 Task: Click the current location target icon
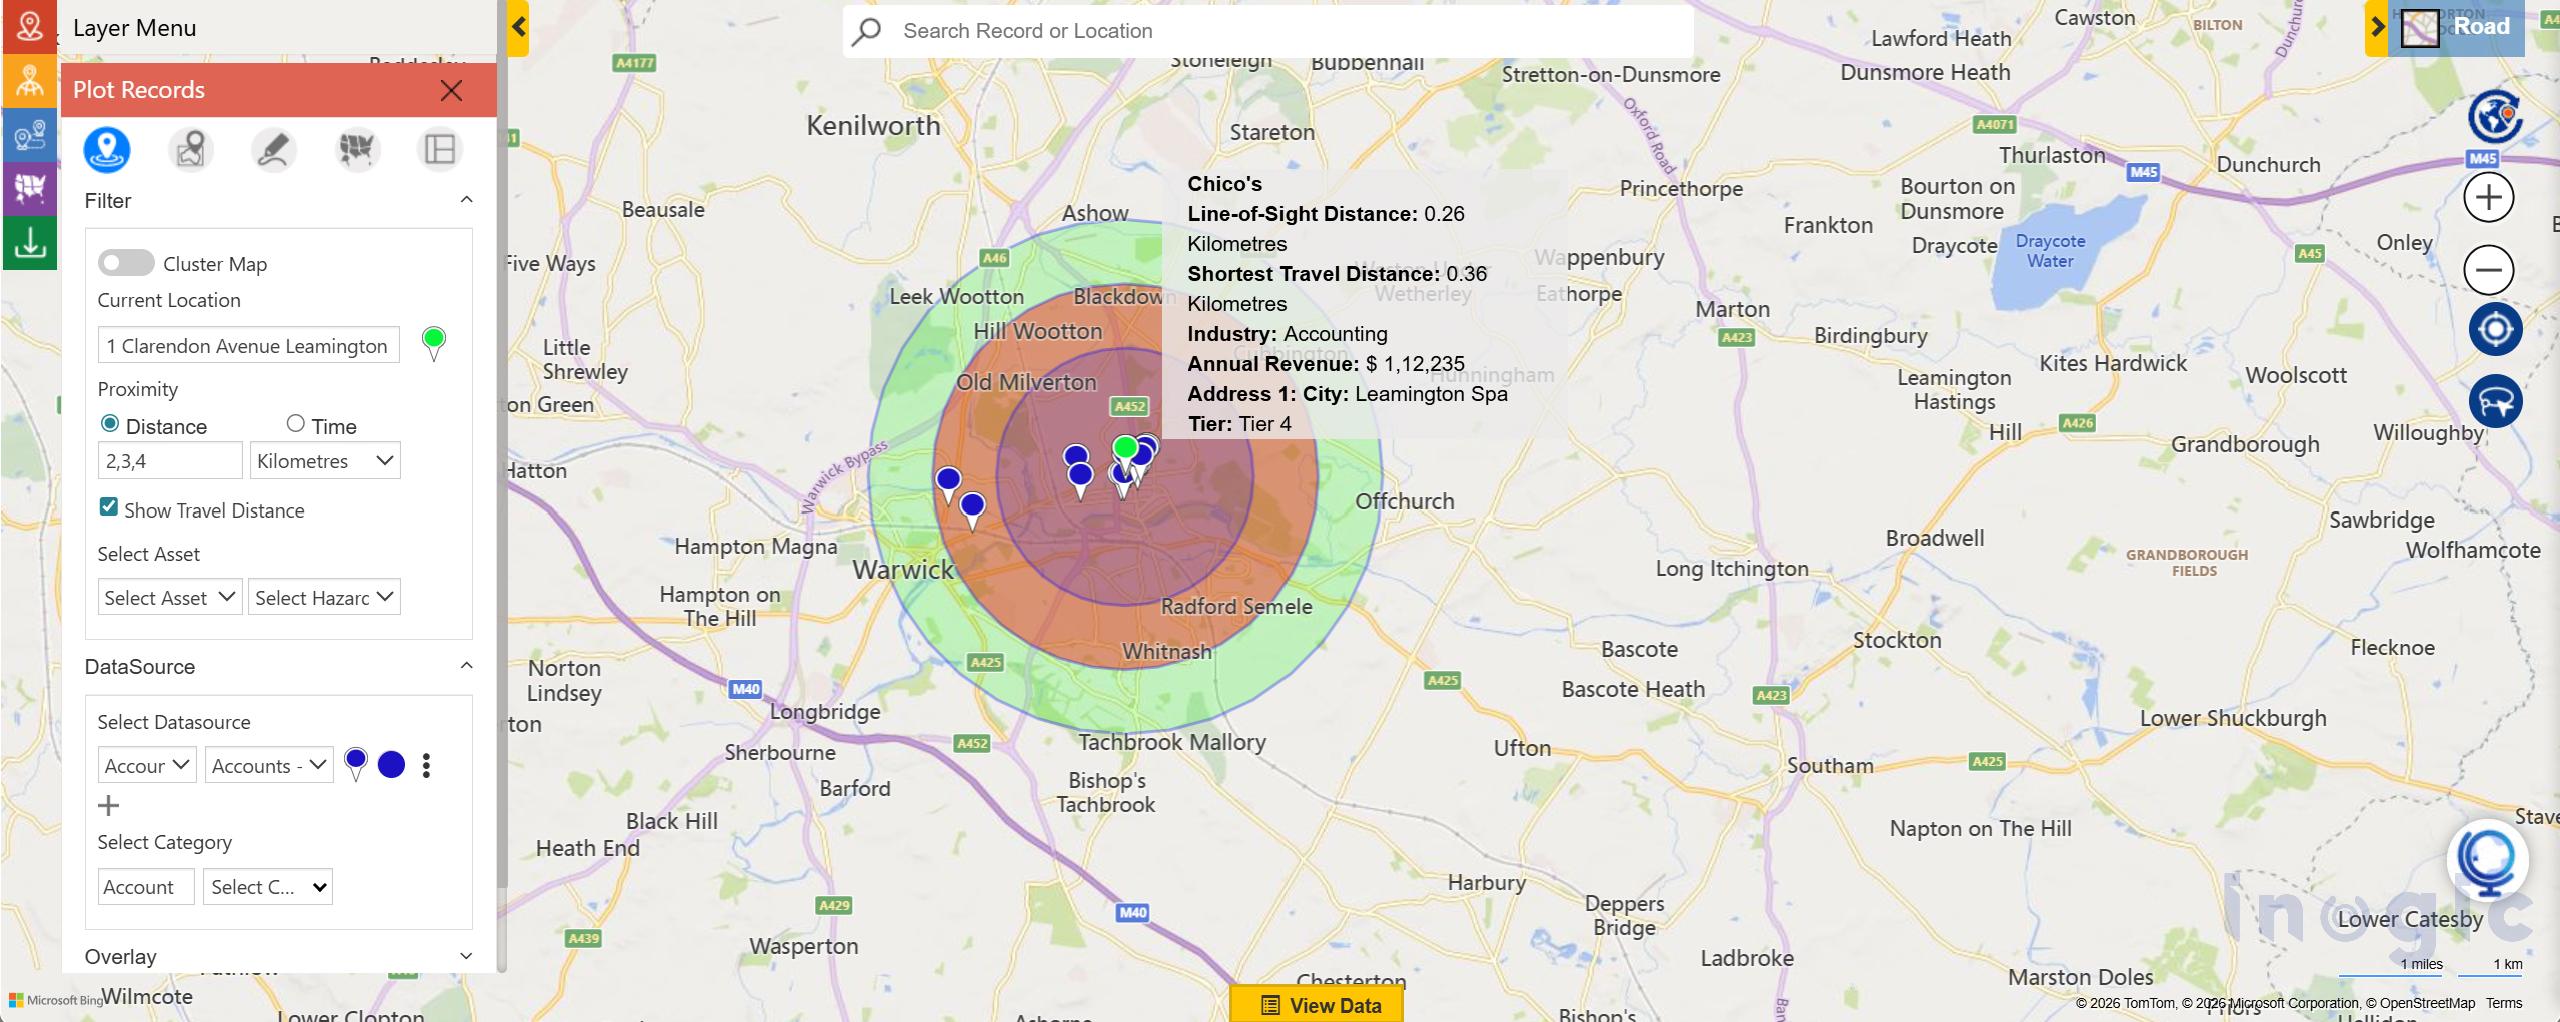point(2495,326)
